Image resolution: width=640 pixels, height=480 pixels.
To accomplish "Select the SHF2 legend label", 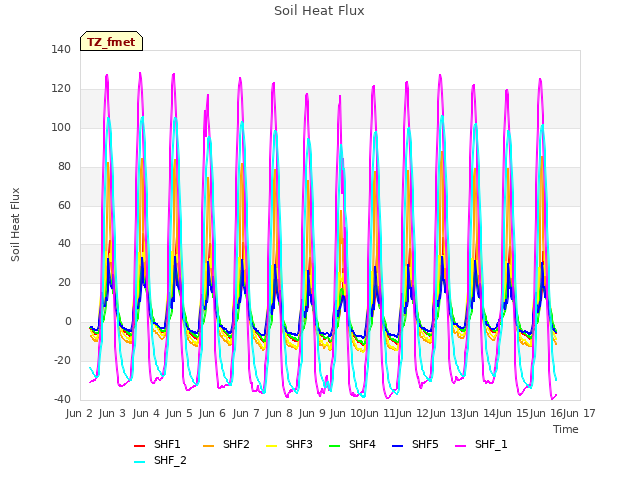I will coord(236,444).
